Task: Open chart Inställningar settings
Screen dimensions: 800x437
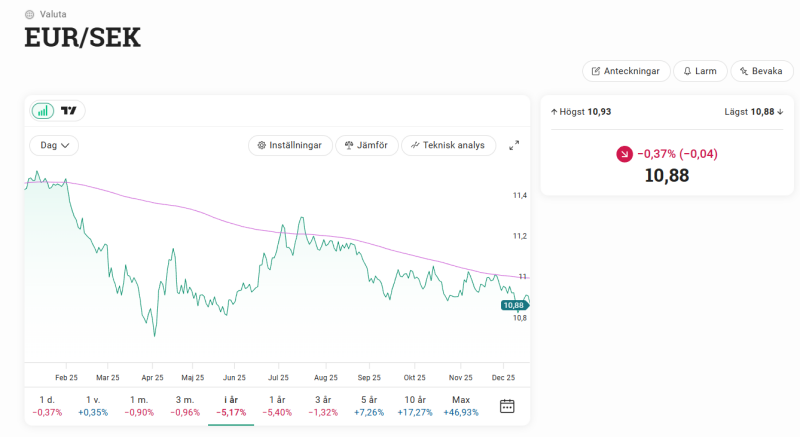Action: point(289,145)
